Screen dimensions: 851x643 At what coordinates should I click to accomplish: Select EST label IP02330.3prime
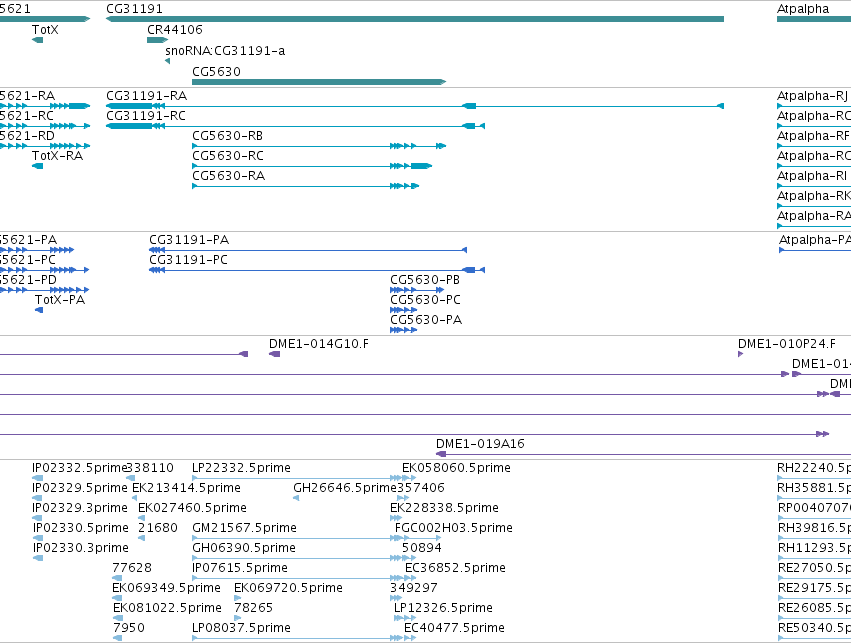pos(81,548)
